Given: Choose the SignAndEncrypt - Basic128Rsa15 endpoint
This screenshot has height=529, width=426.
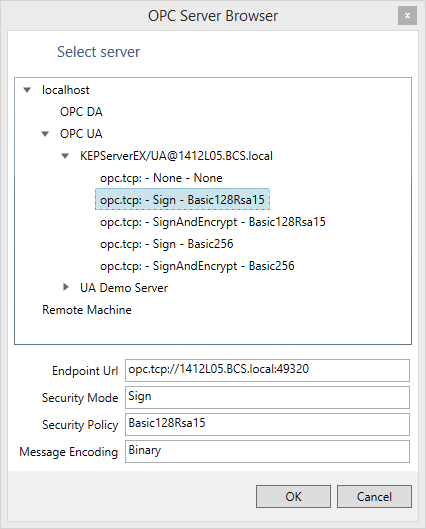Looking at the screenshot, I should point(213,222).
